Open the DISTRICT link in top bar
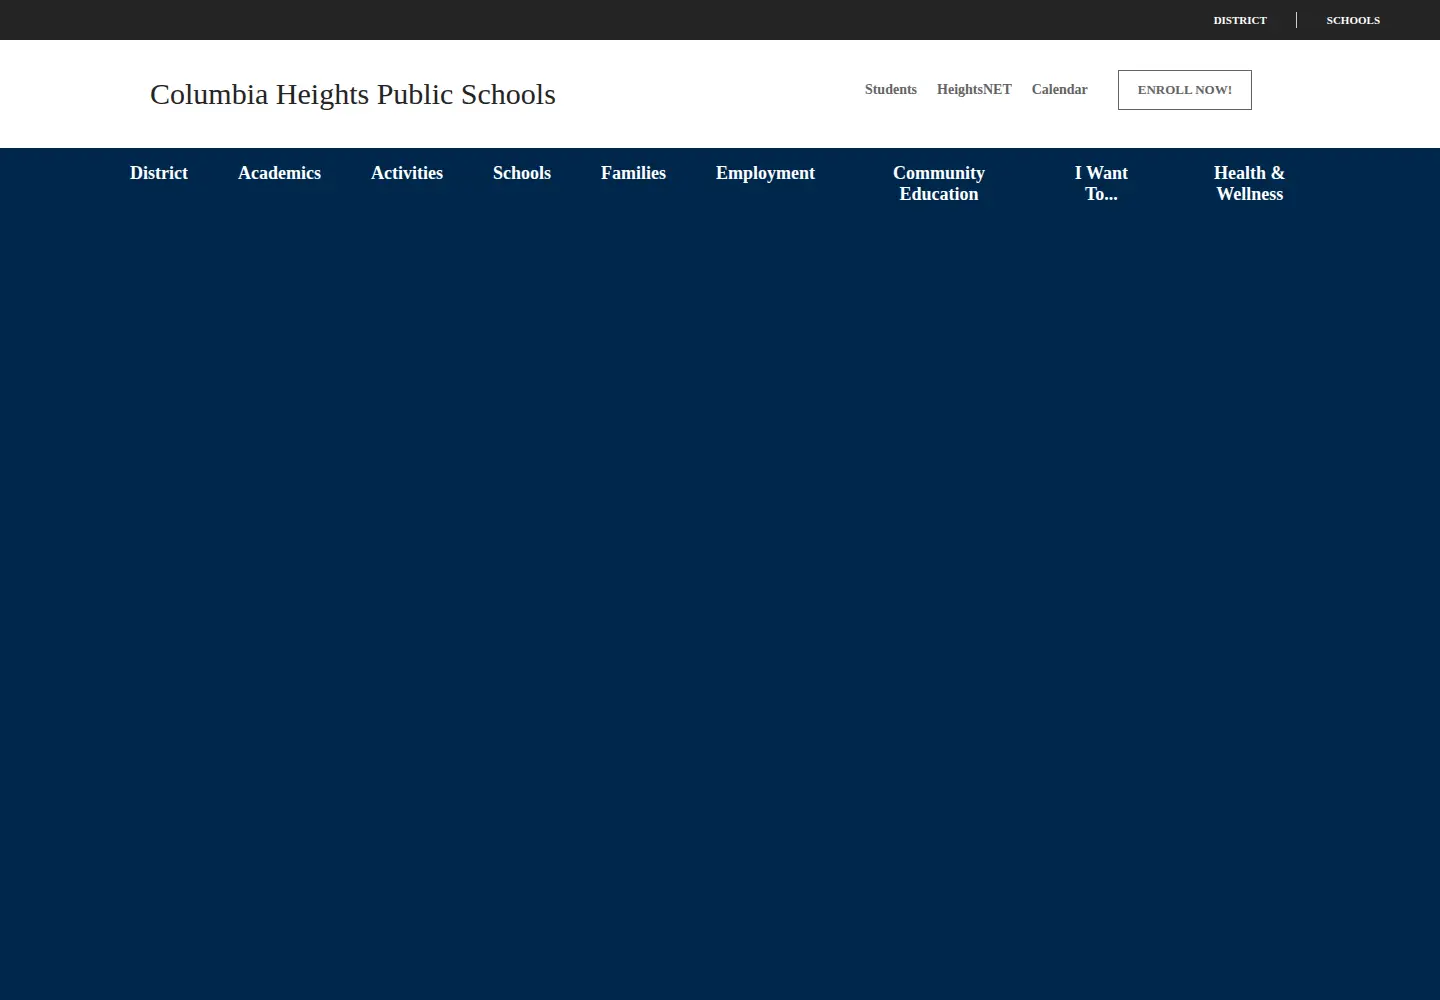The image size is (1440, 1000). pos(1240,20)
